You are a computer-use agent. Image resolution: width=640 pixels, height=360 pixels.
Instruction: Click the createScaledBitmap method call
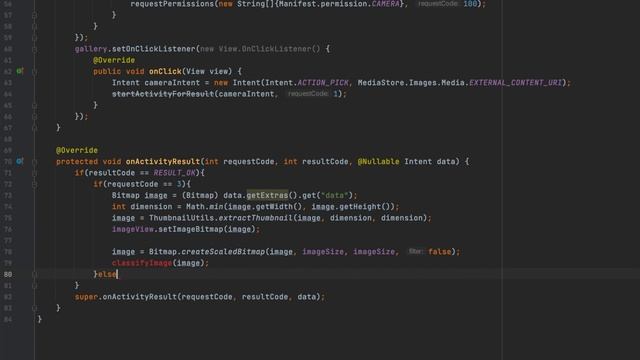[223, 252]
